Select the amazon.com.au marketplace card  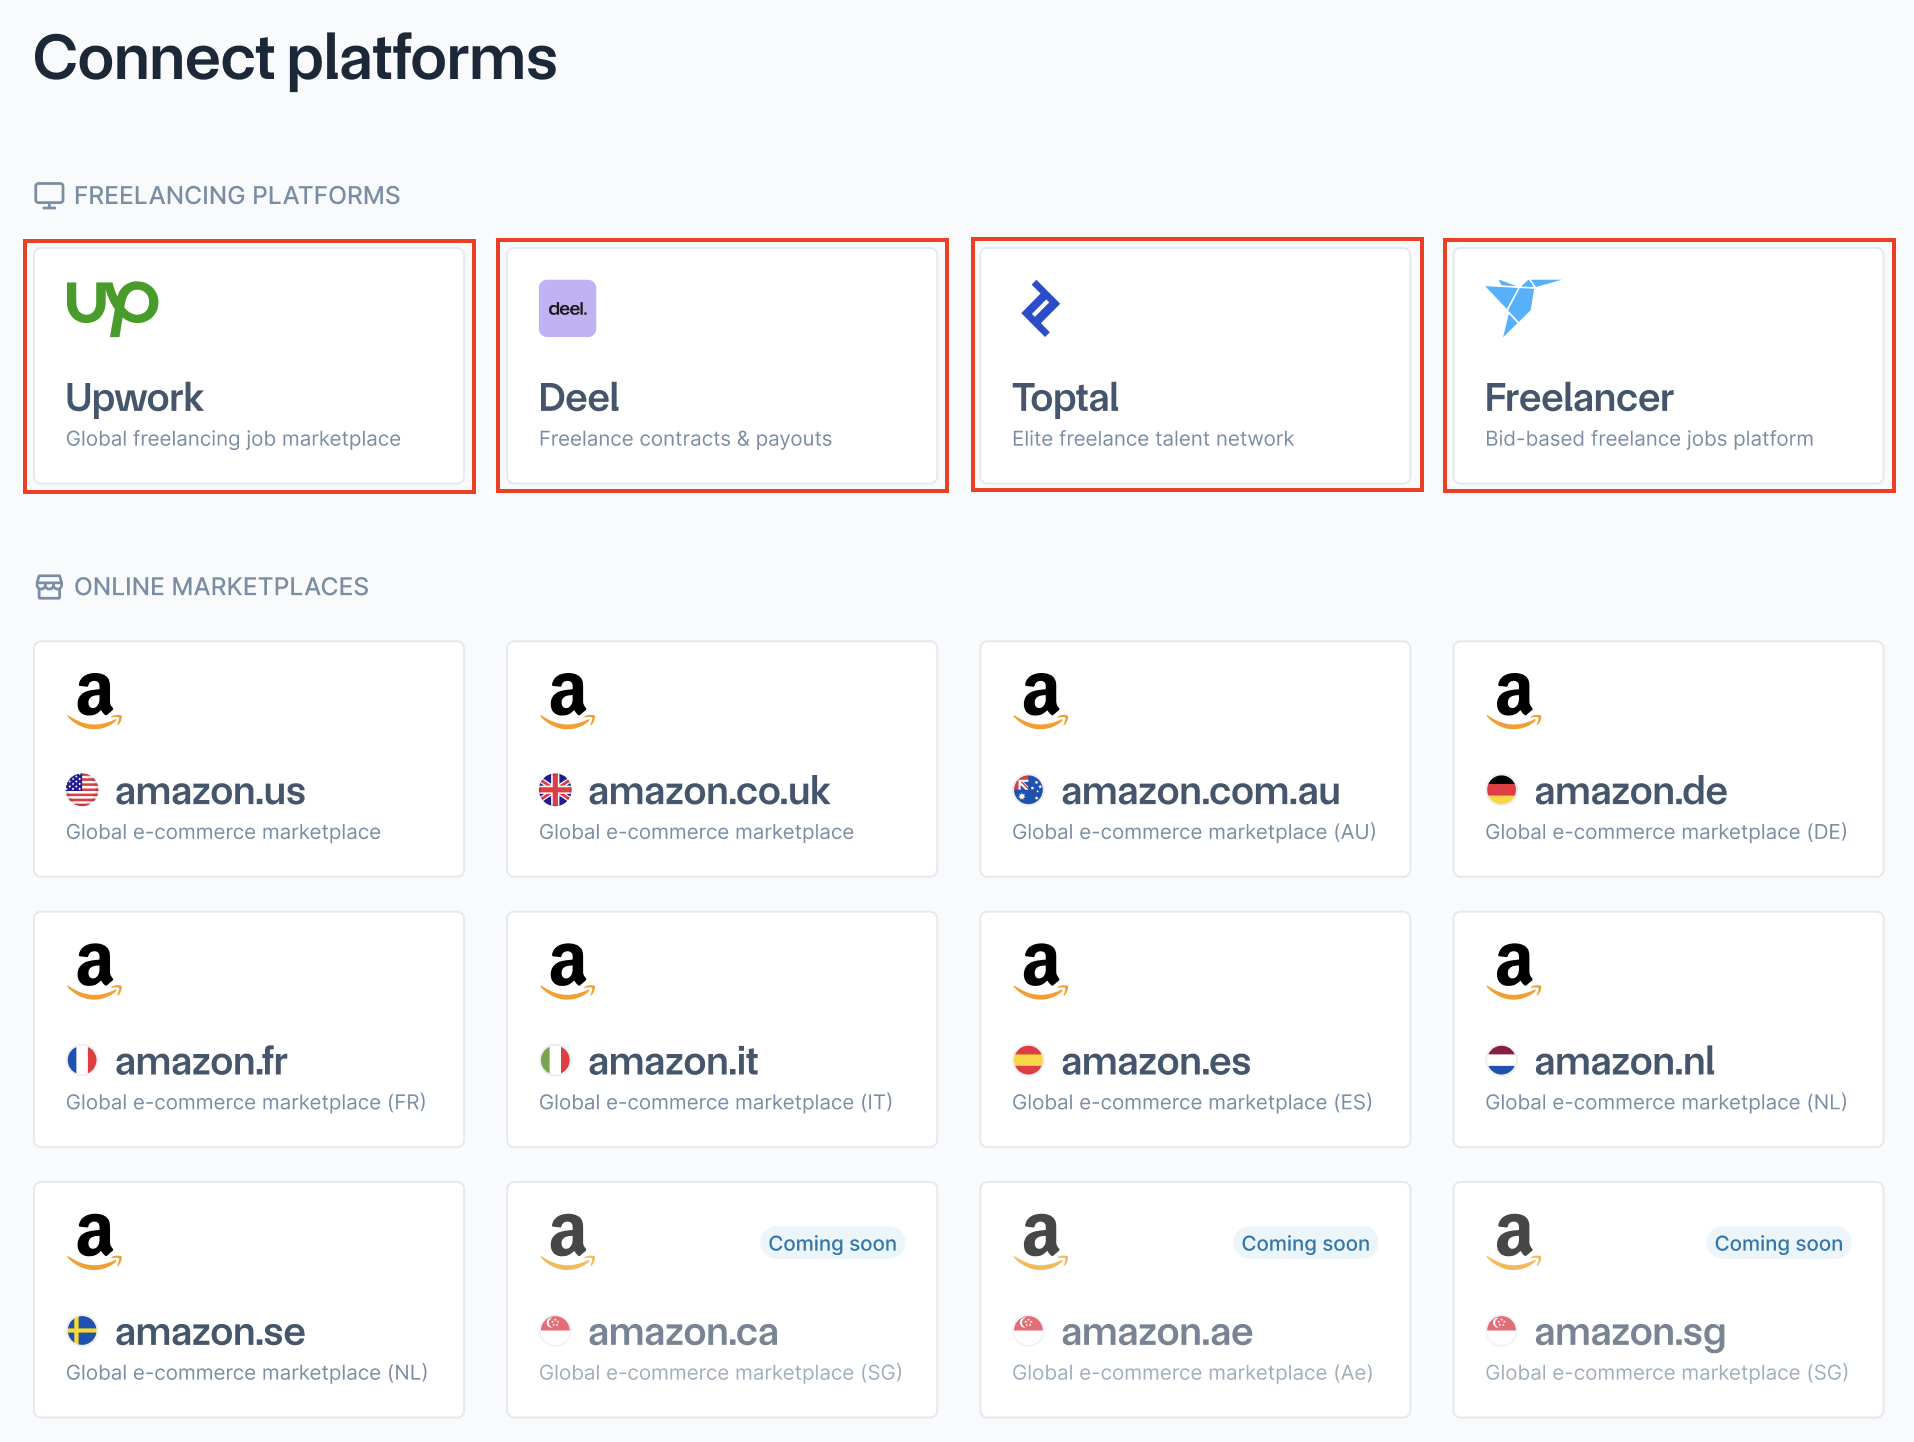click(1194, 758)
